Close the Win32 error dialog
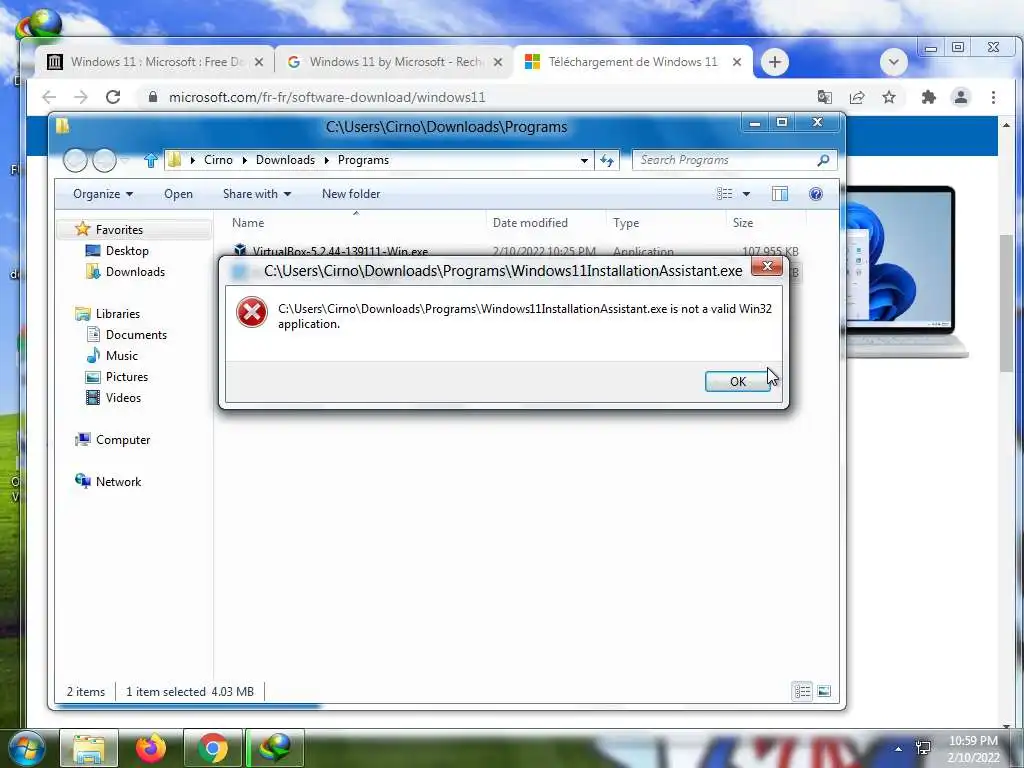The image size is (1024, 768). pyautogui.click(x=767, y=266)
